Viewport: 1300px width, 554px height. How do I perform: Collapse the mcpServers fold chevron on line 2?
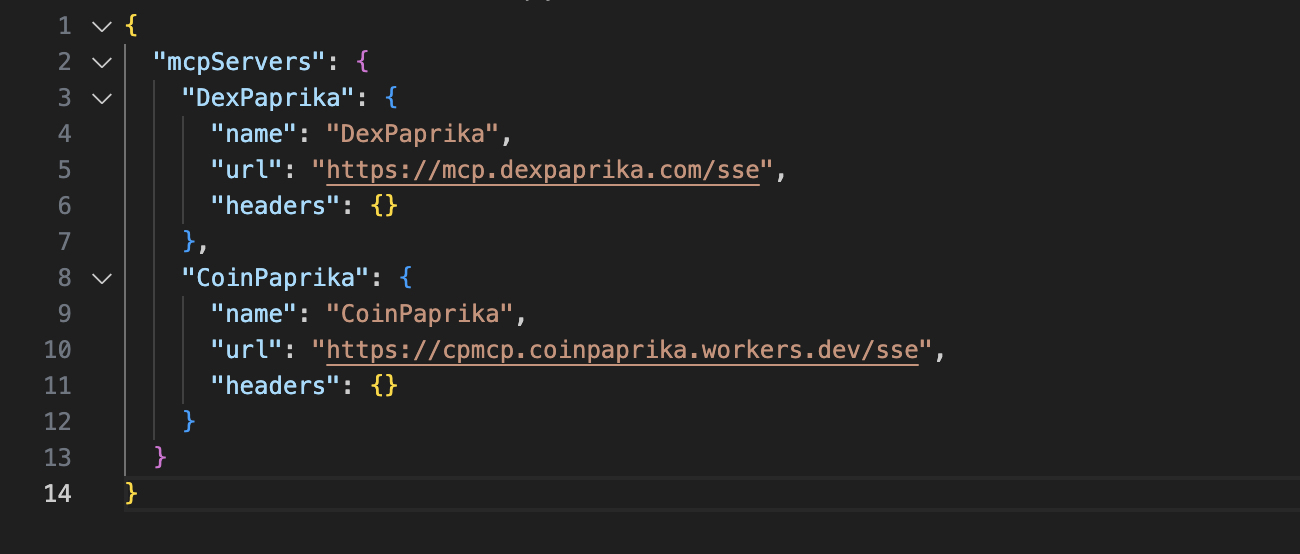click(102, 62)
